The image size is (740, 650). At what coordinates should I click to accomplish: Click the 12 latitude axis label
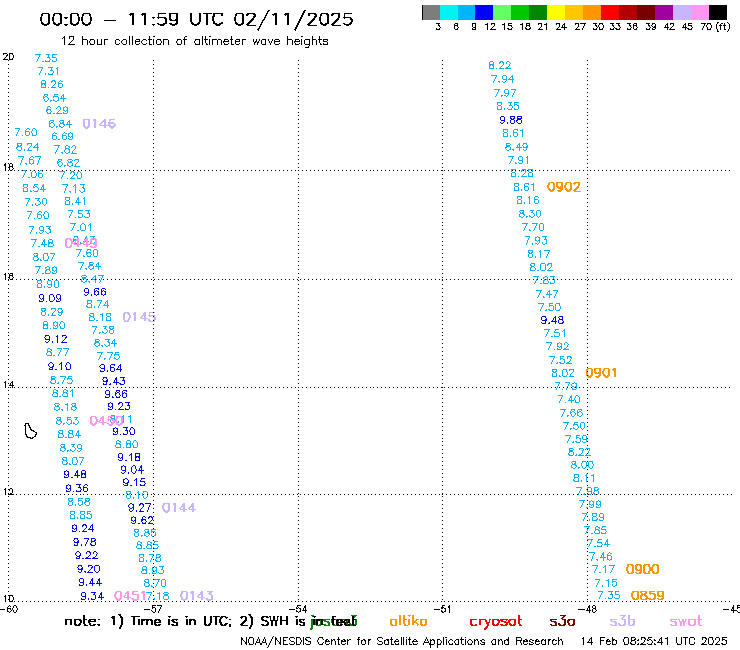pos(8,492)
